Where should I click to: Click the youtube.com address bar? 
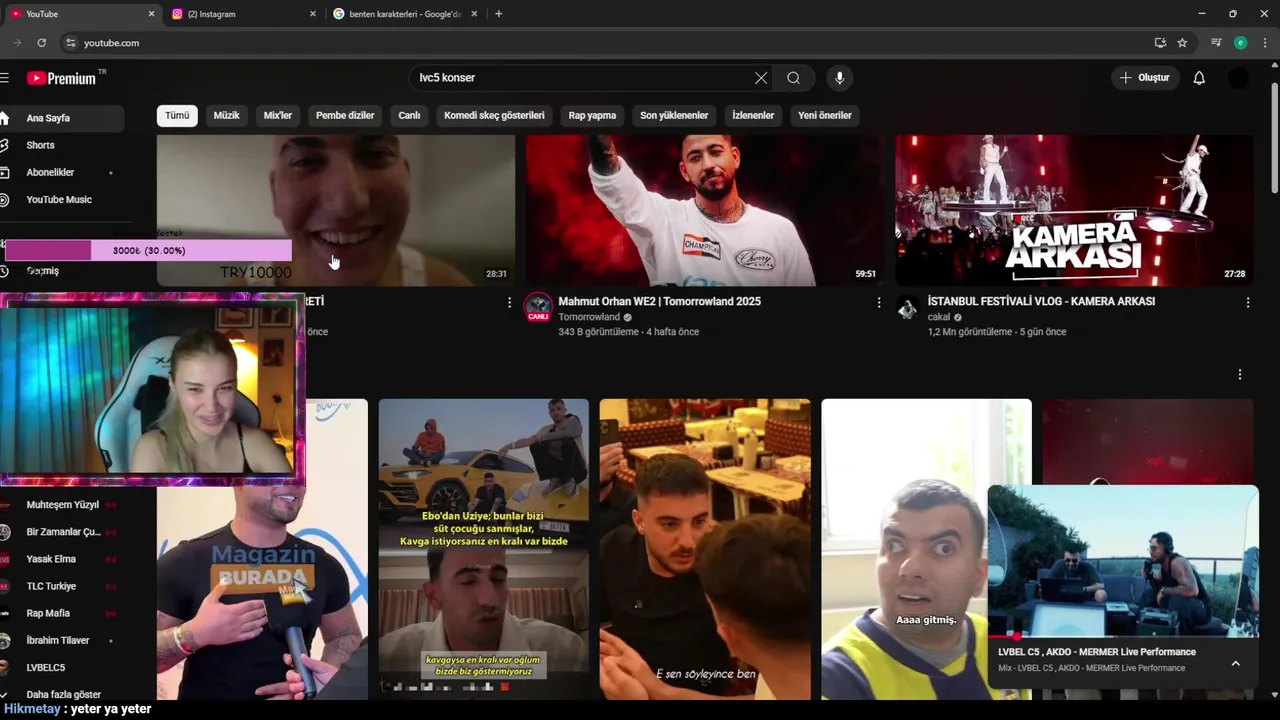click(600, 43)
